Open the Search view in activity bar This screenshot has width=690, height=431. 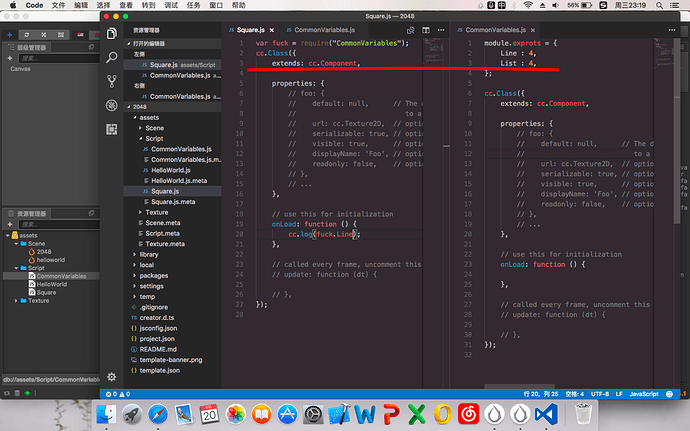coord(112,58)
